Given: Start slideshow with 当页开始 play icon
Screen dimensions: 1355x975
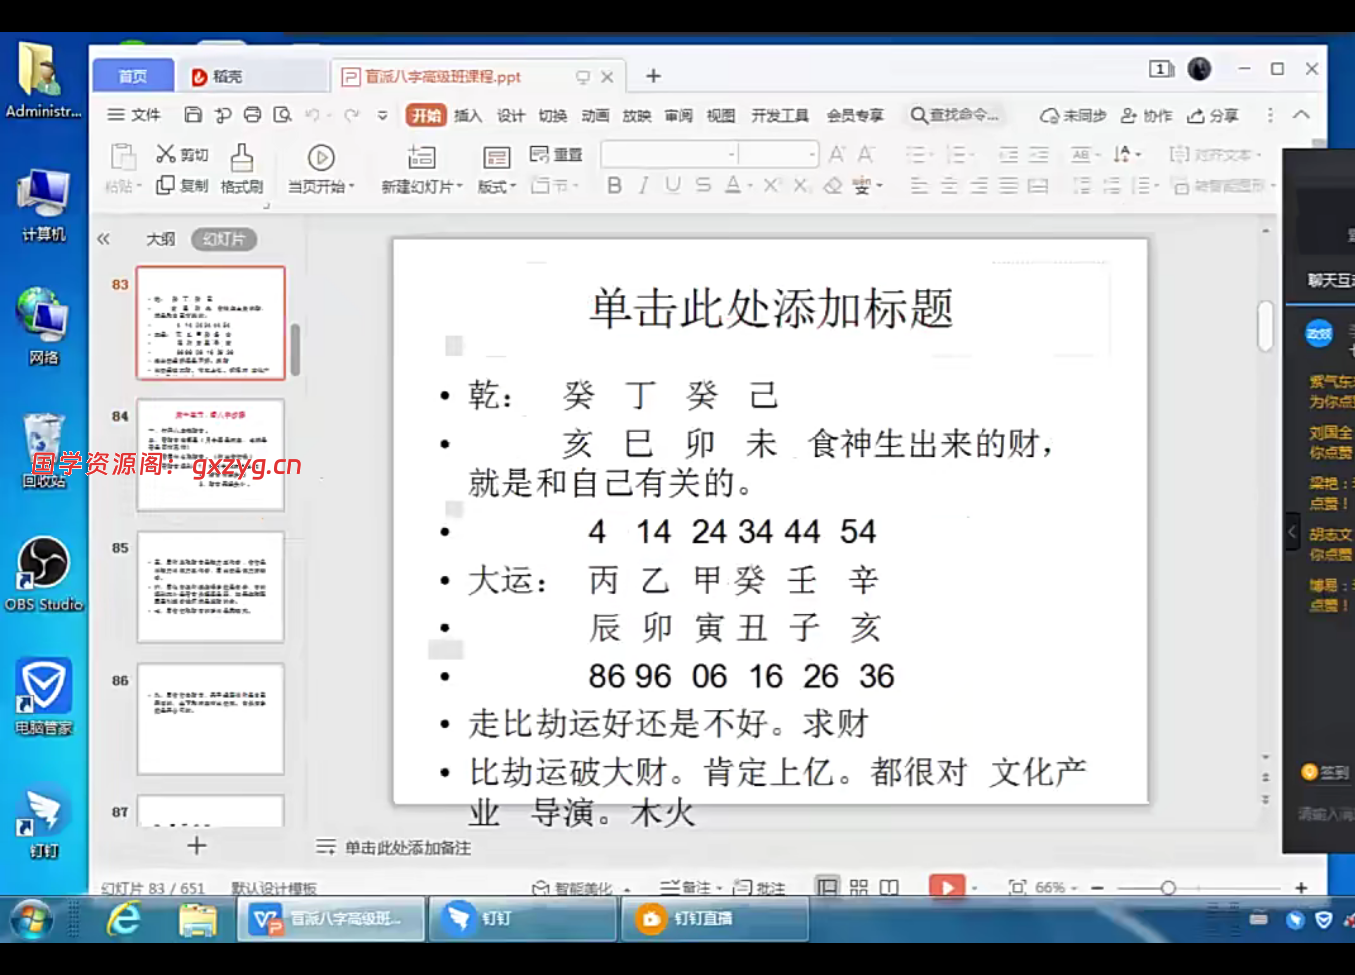Looking at the screenshot, I should tap(321, 158).
